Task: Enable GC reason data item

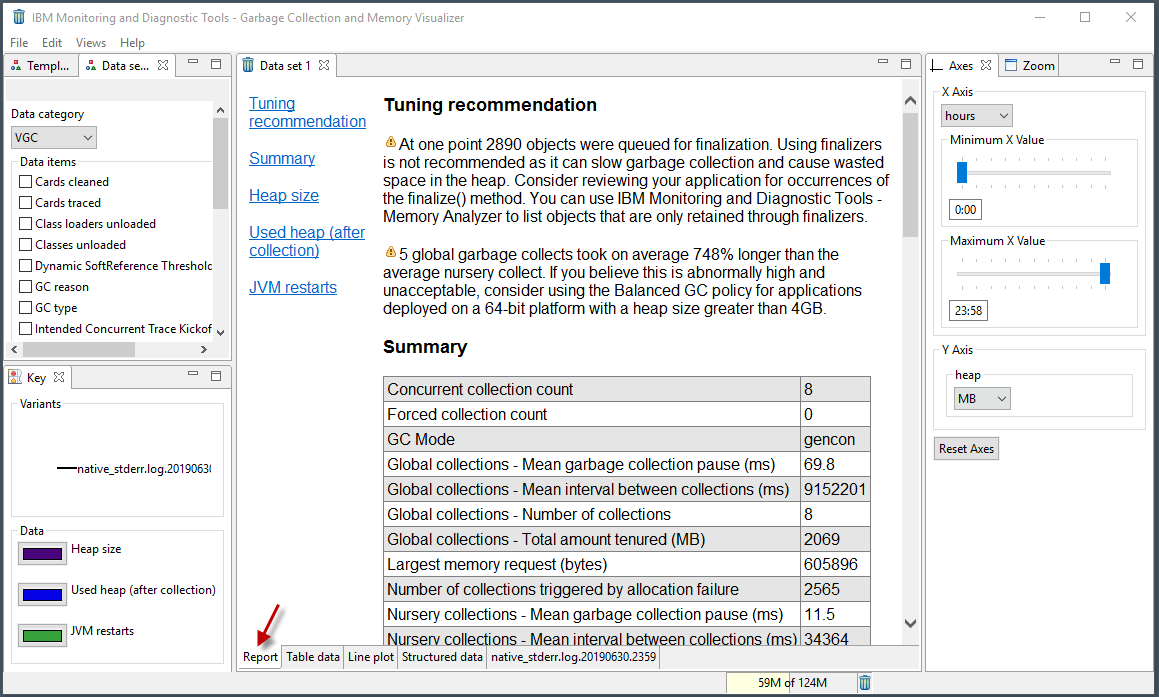Action: tap(26, 287)
